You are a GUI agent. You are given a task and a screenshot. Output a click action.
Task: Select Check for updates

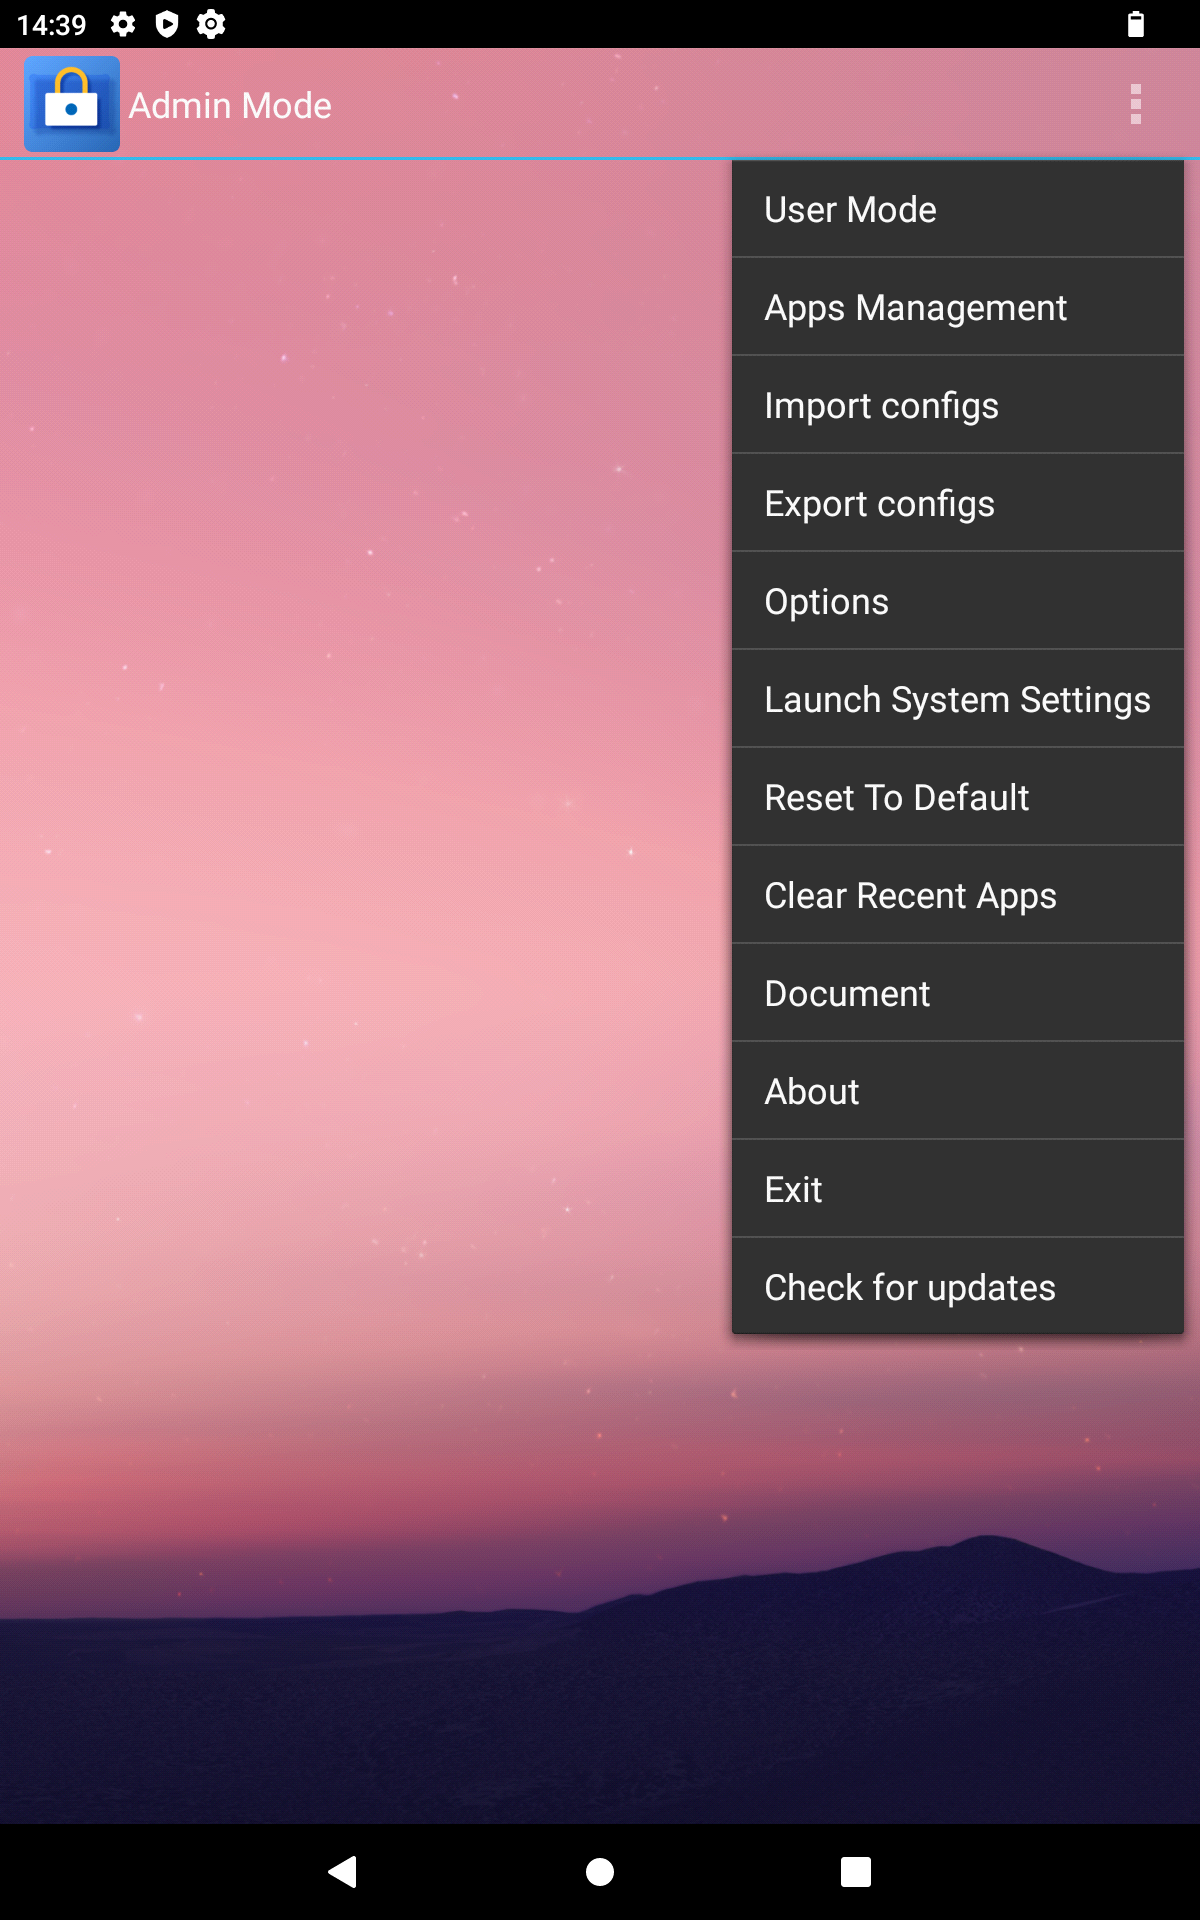click(957, 1288)
